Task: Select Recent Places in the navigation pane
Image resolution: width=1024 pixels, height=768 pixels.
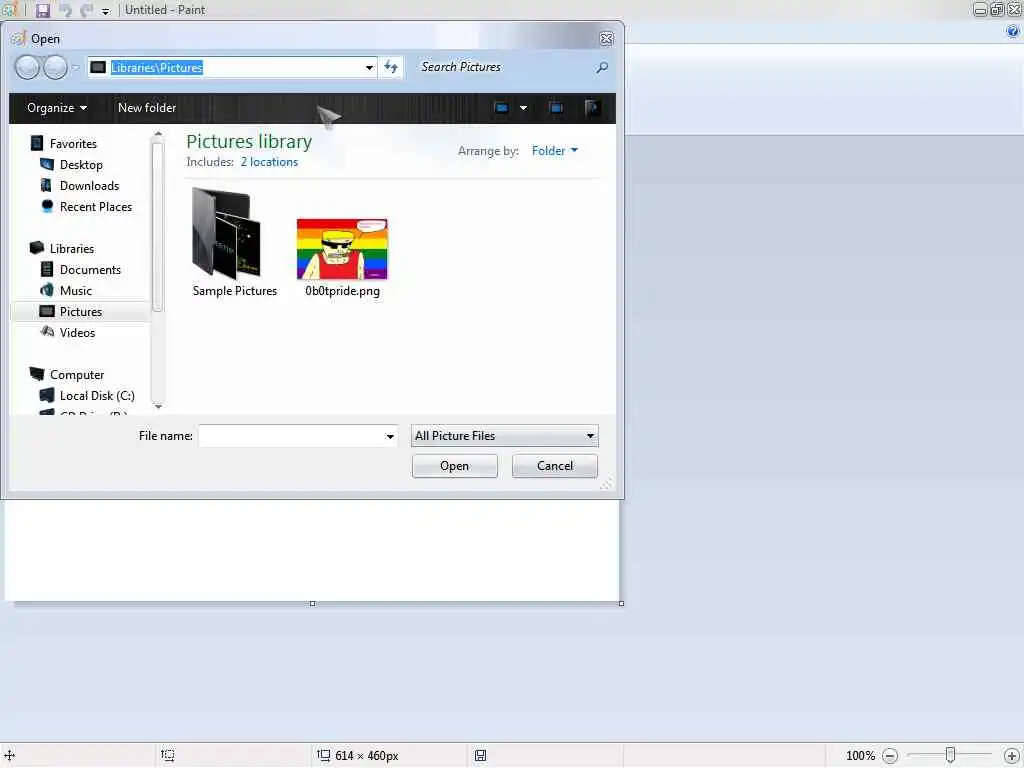Action: tap(96, 206)
